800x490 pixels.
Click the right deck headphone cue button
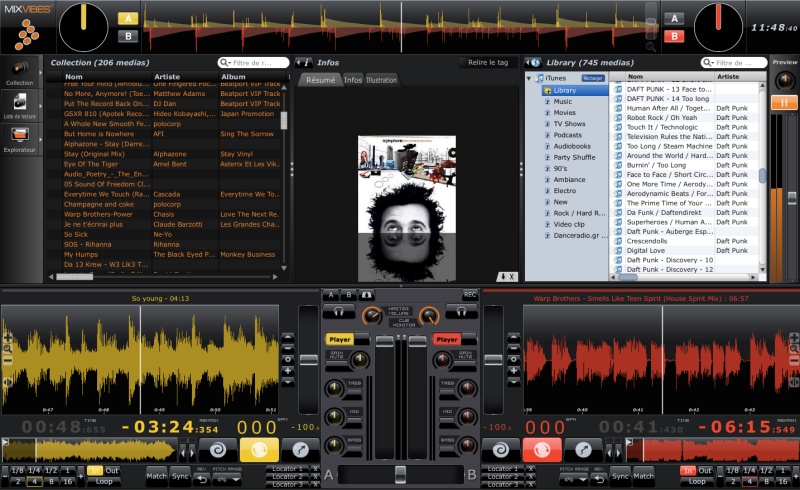pos(461,311)
